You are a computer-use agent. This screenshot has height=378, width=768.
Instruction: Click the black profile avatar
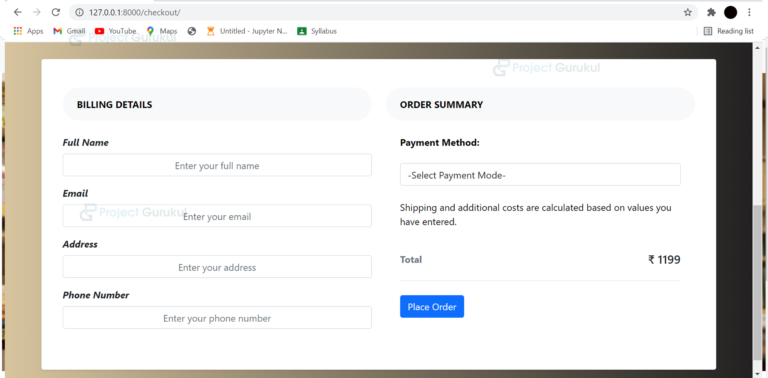click(x=730, y=12)
